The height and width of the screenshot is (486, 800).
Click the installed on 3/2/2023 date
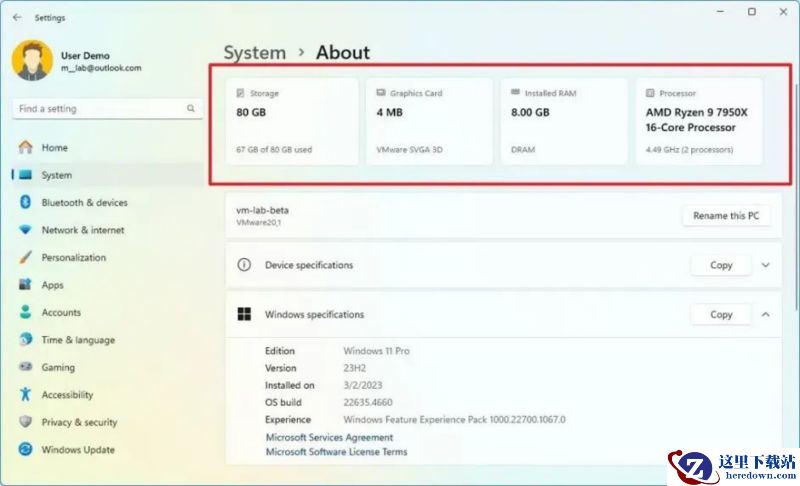click(363, 385)
